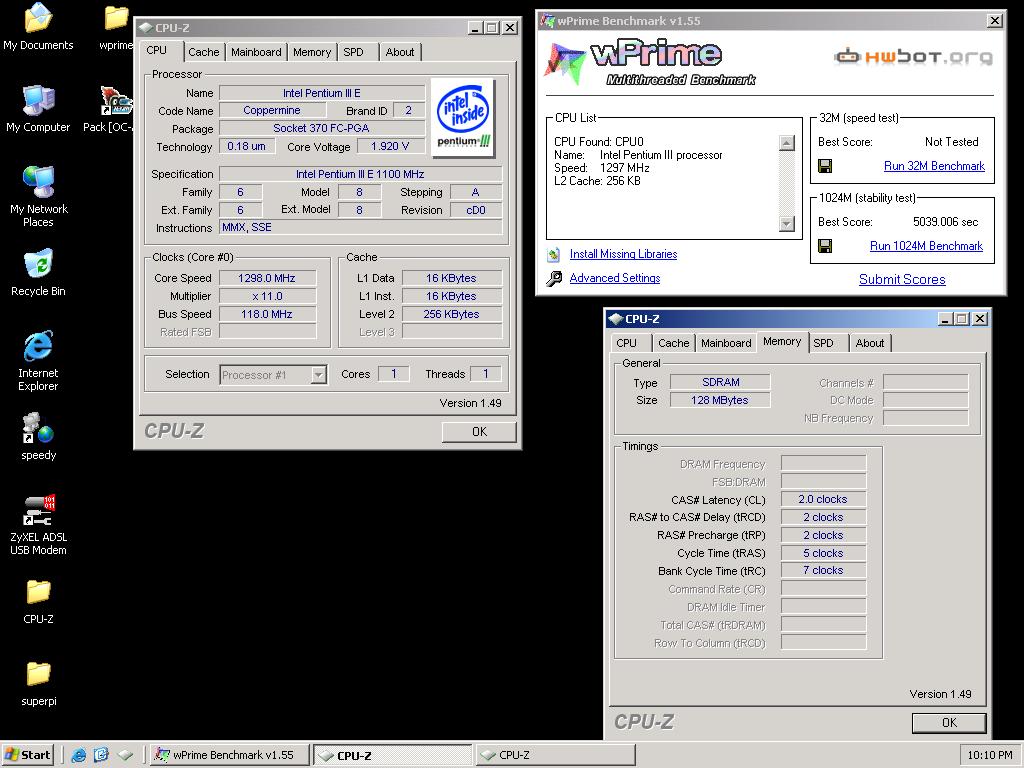Image resolution: width=1024 pixels, height=768 pixels.
Task: Click the HWBOT.org logo
Action: coord(913,57)
